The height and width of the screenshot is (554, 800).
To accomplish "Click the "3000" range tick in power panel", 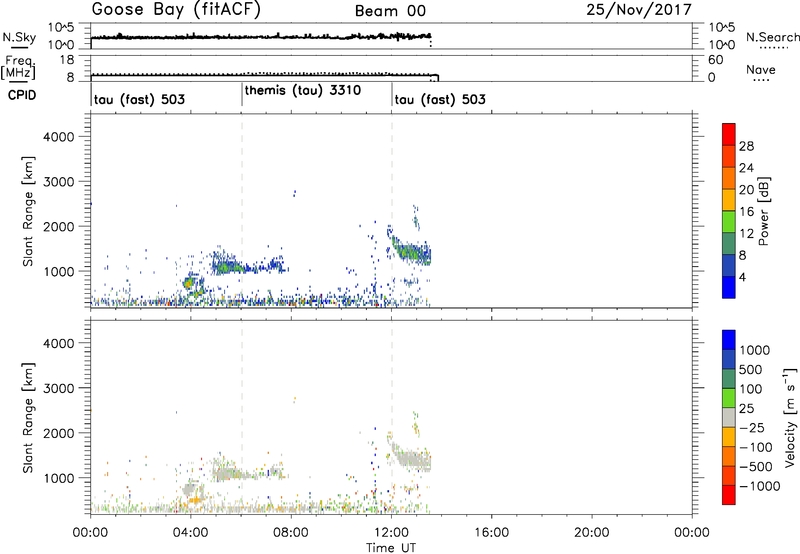I will click(x=58, y=182).
